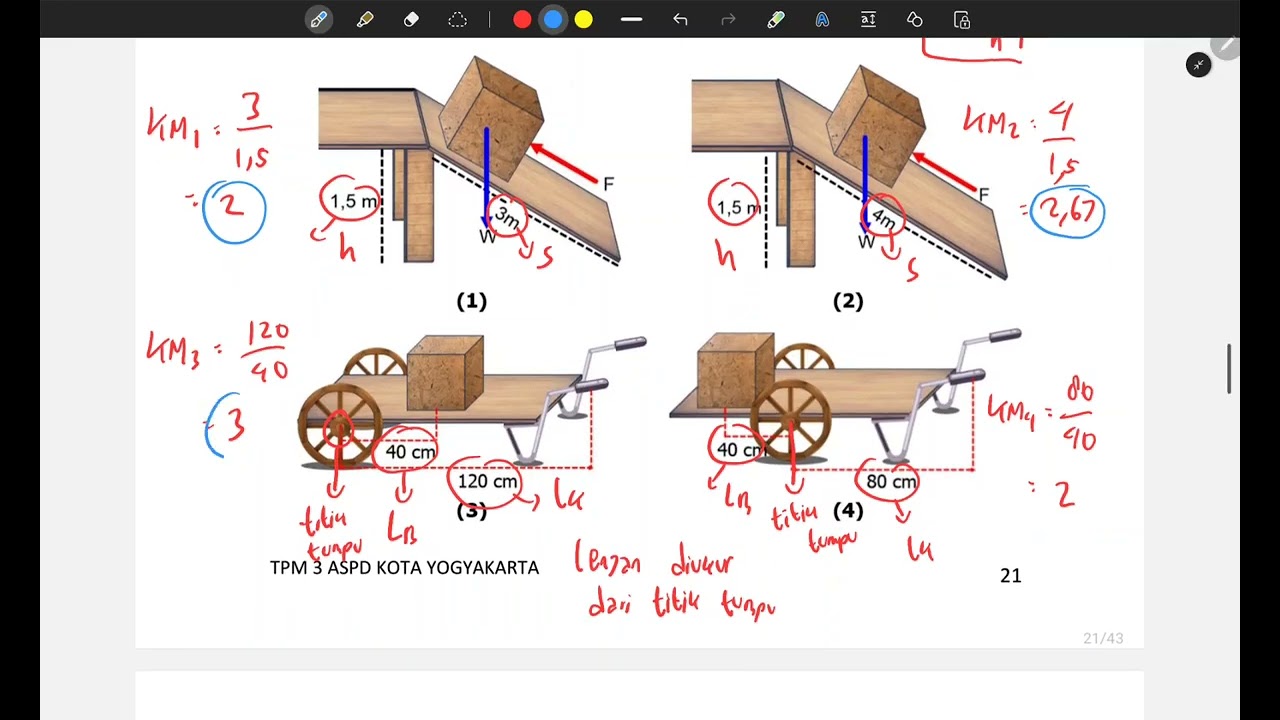Click the footer text TPM 3 ASPD KOTA YOGYAKARTA
Screen dimensions: 1280x720
coord(404,568)
